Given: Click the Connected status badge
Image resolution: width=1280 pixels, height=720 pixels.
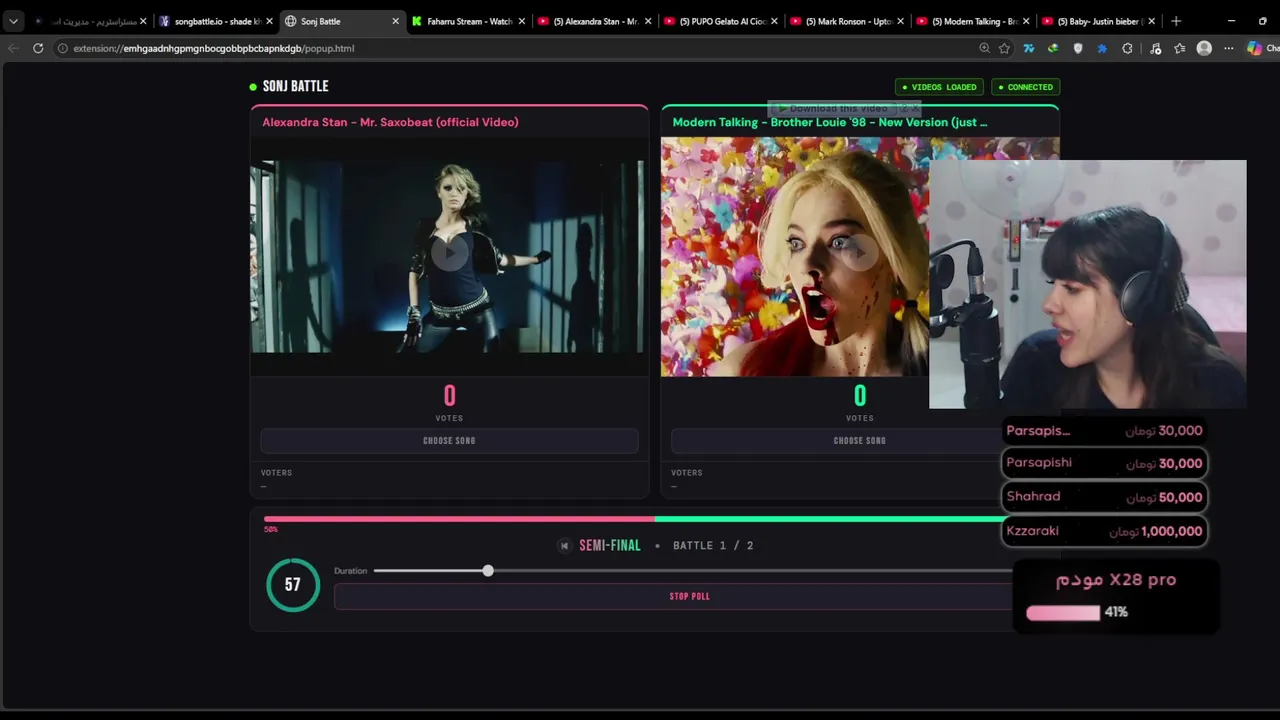Looking at the screenshot, I should (x=1025, y=87).
